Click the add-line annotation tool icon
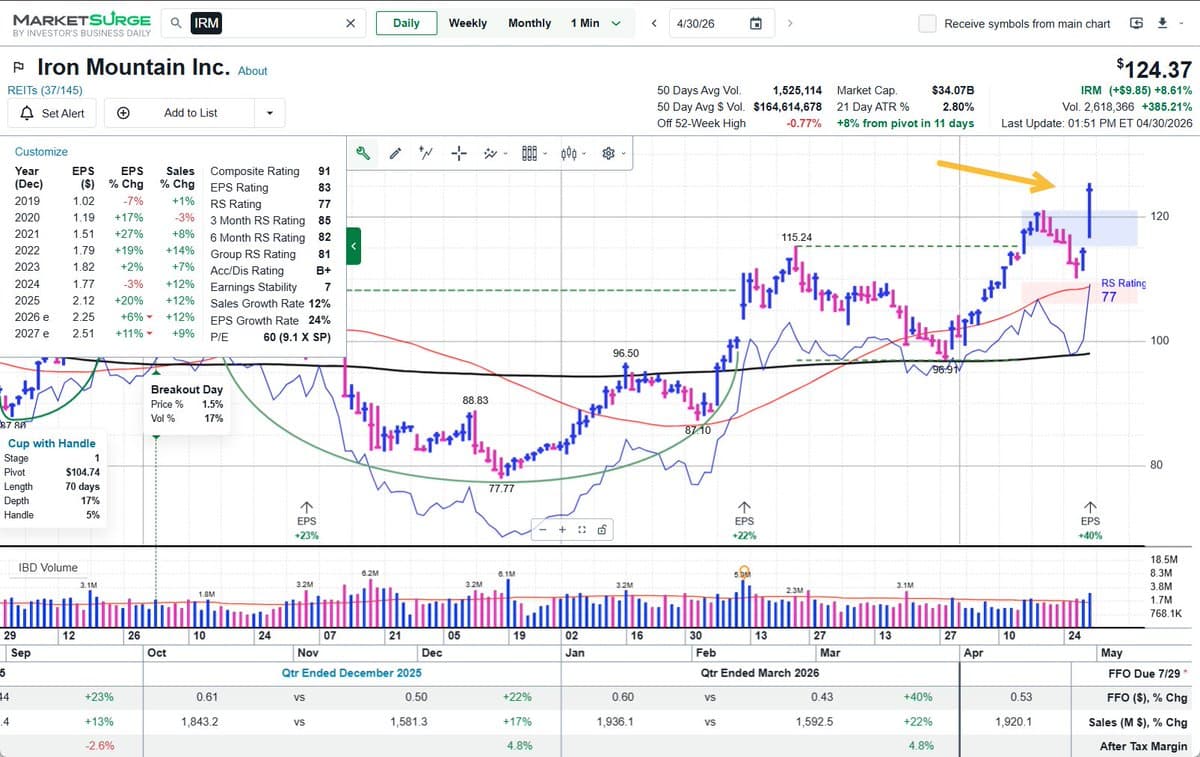Image resolution: width=1200 pixels, height=757 pixels. tap(426, 153)
